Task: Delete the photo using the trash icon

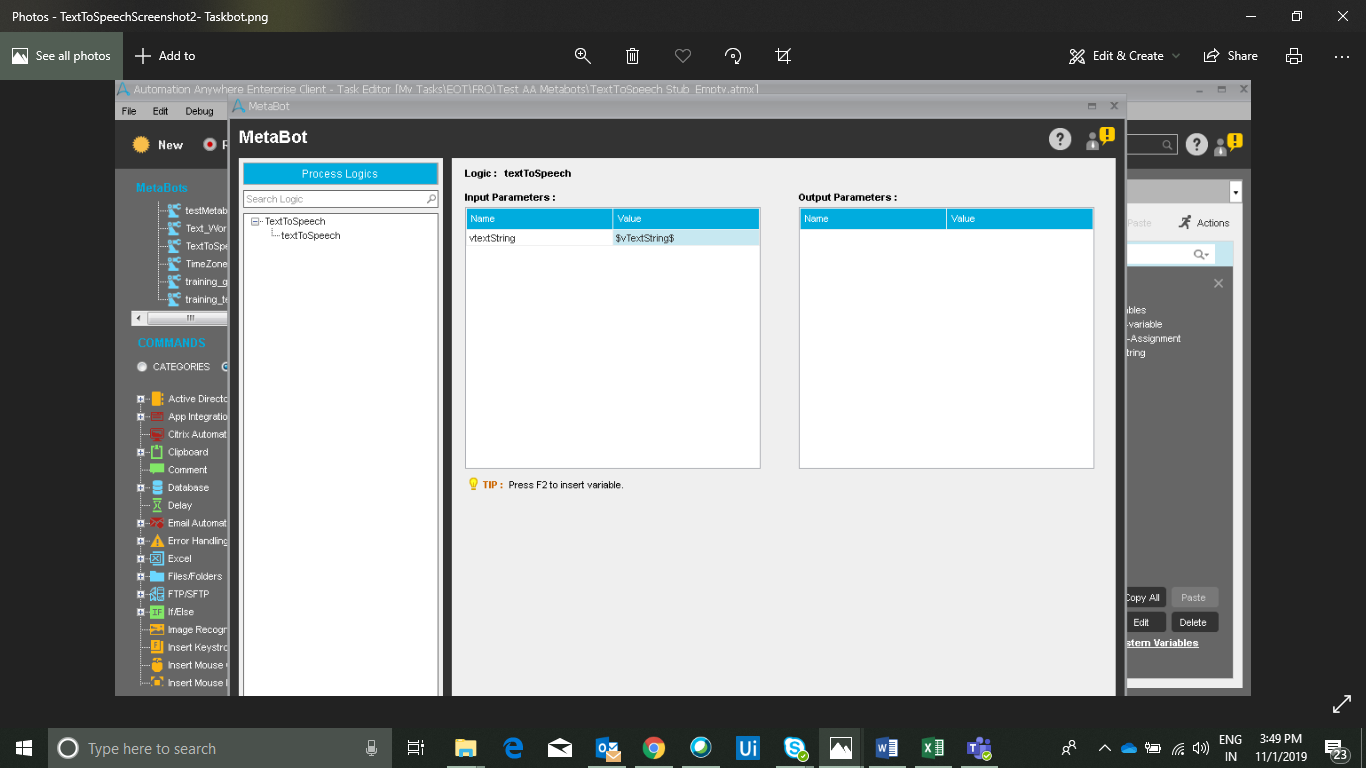Action: (x=632, y=56)
